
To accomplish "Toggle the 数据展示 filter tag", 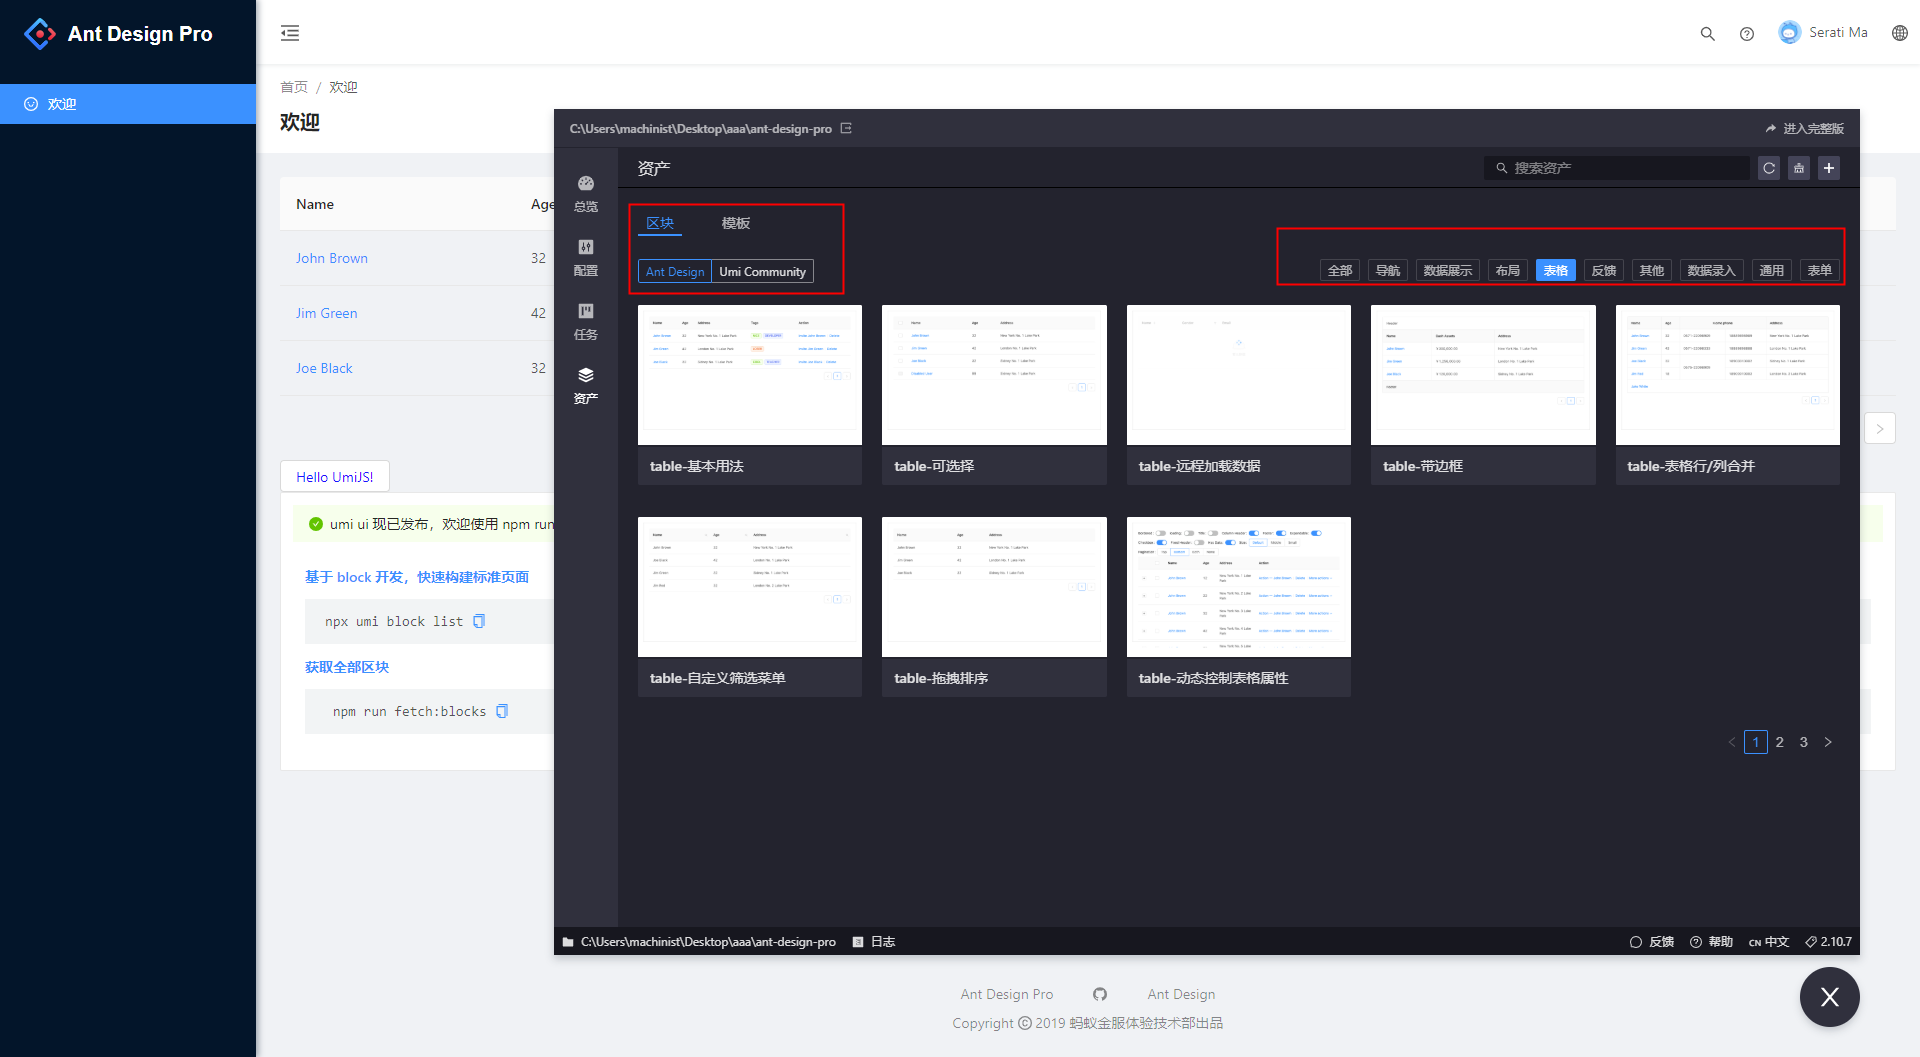I will [1448, 270].
